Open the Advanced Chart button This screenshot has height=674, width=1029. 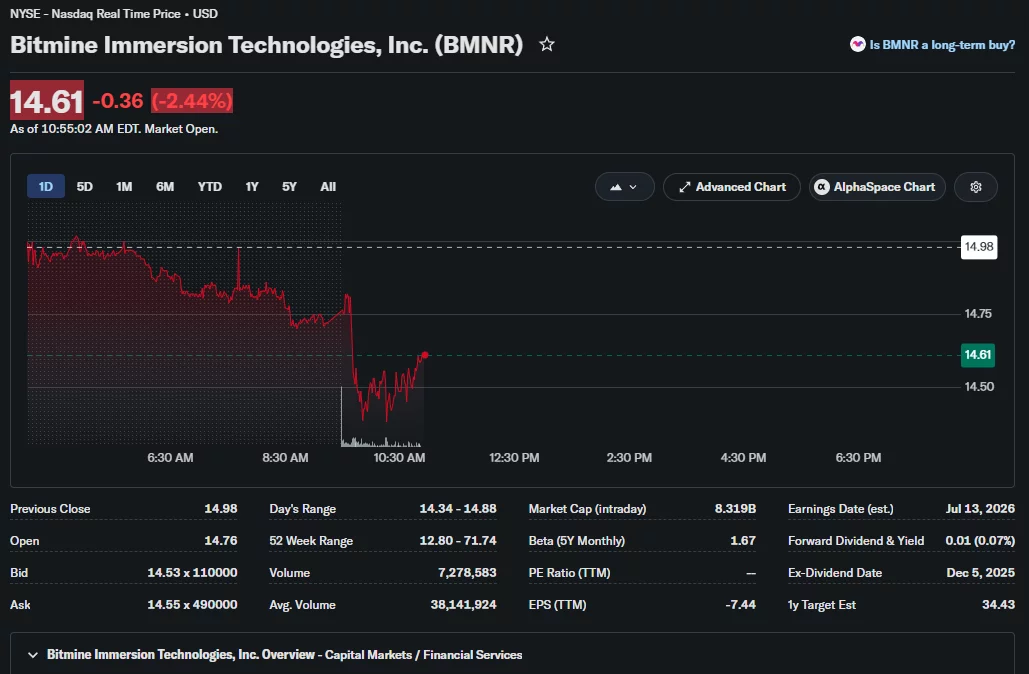(x=732, y=187)
